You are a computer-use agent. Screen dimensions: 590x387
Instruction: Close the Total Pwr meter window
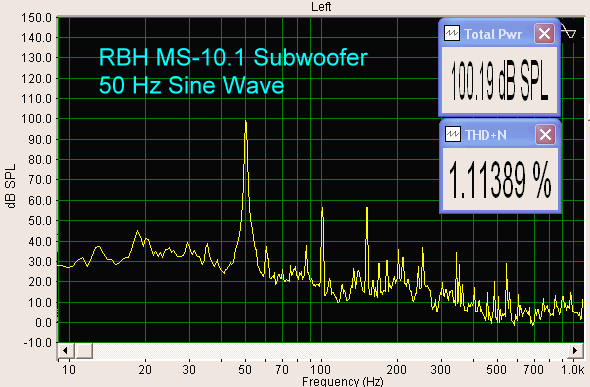point(544,34)
